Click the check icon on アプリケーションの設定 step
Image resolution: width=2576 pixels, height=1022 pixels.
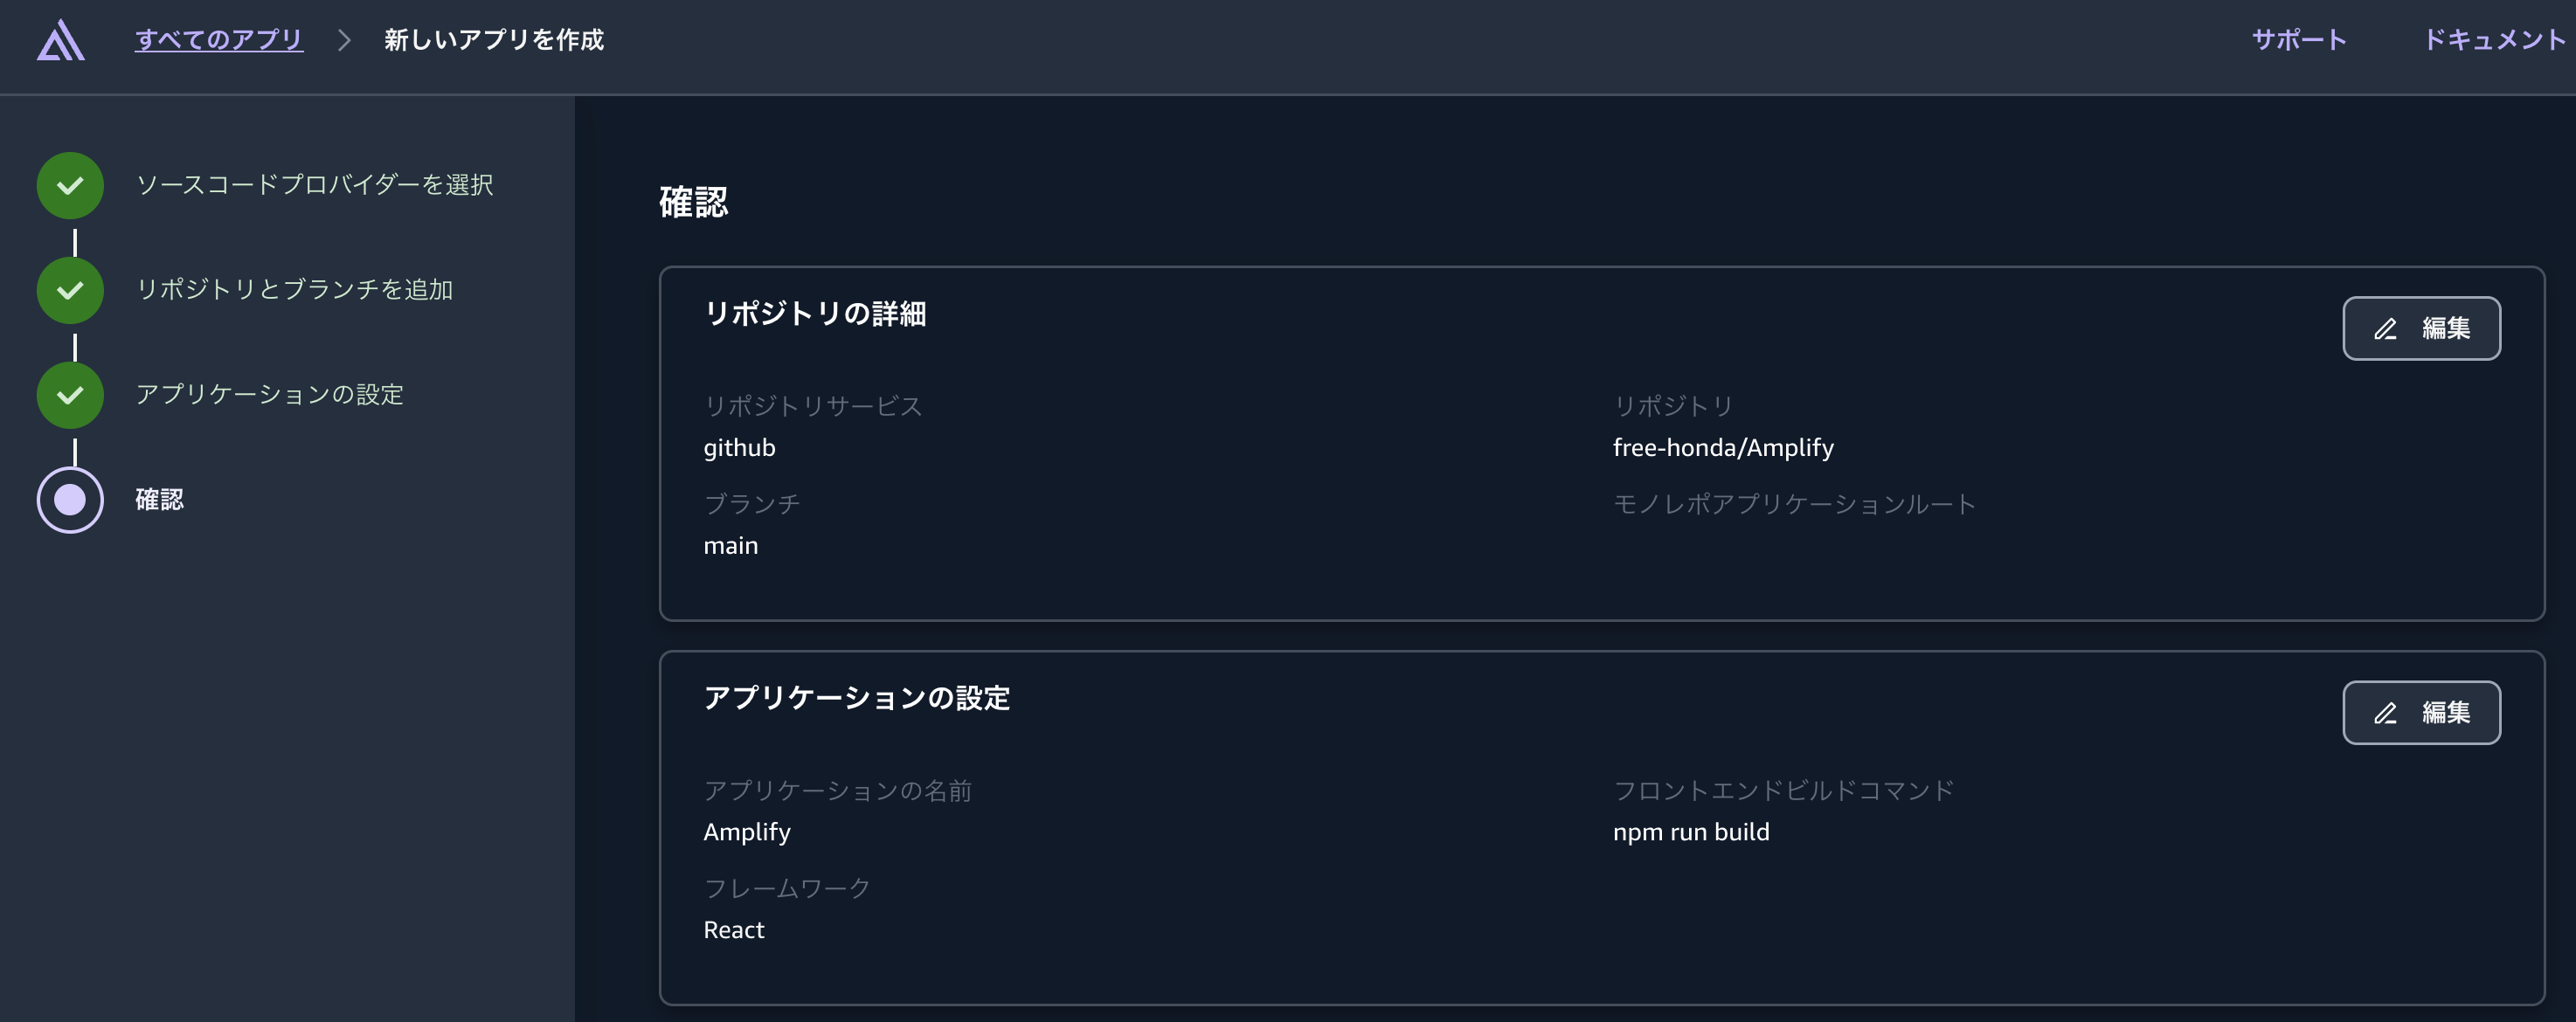coord(69,395)
